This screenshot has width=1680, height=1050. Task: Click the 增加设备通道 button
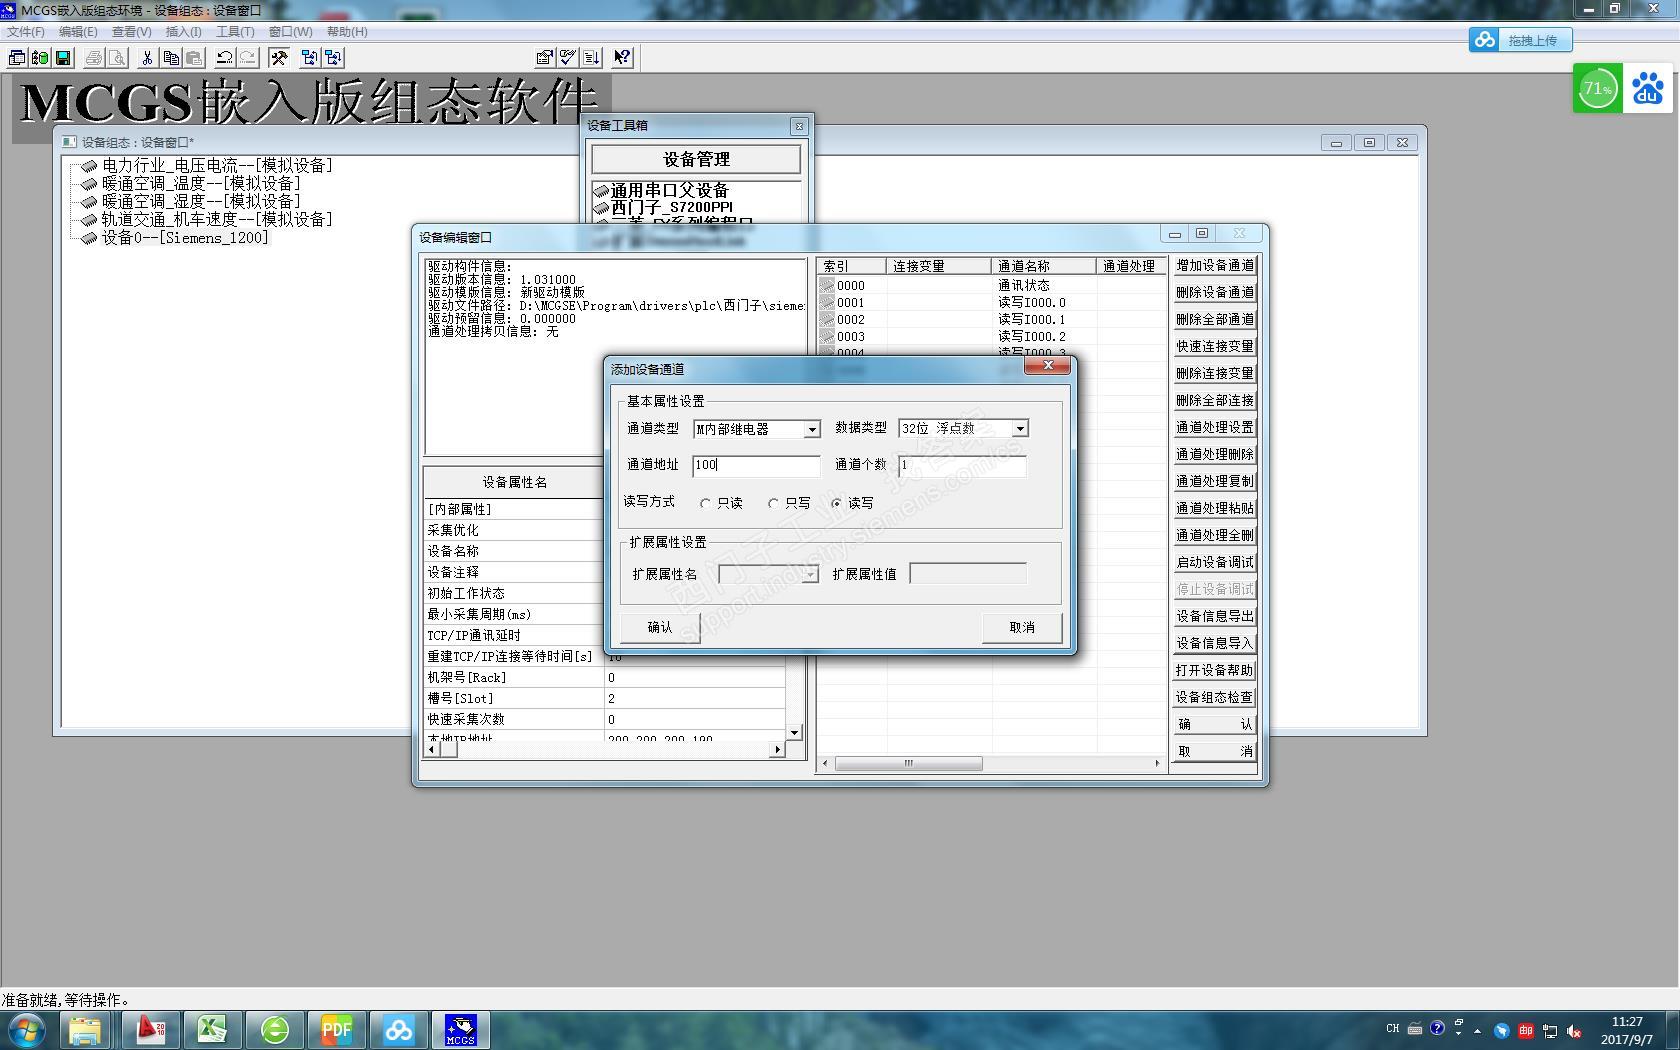1214,266
